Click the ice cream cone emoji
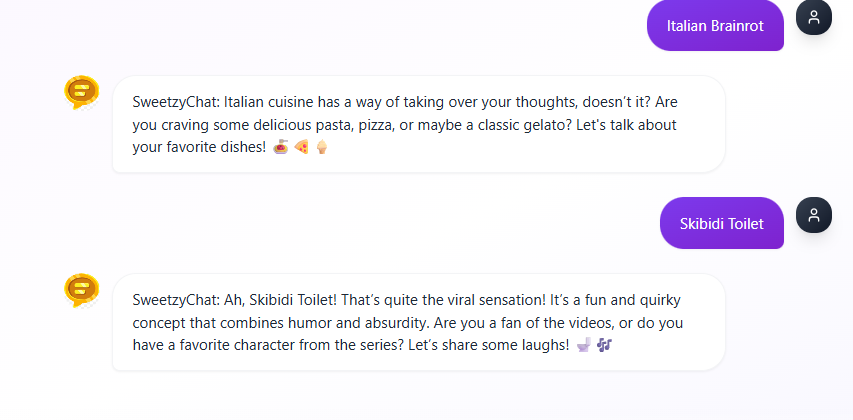Screen dimensions: 853x420 pos(321,148)
